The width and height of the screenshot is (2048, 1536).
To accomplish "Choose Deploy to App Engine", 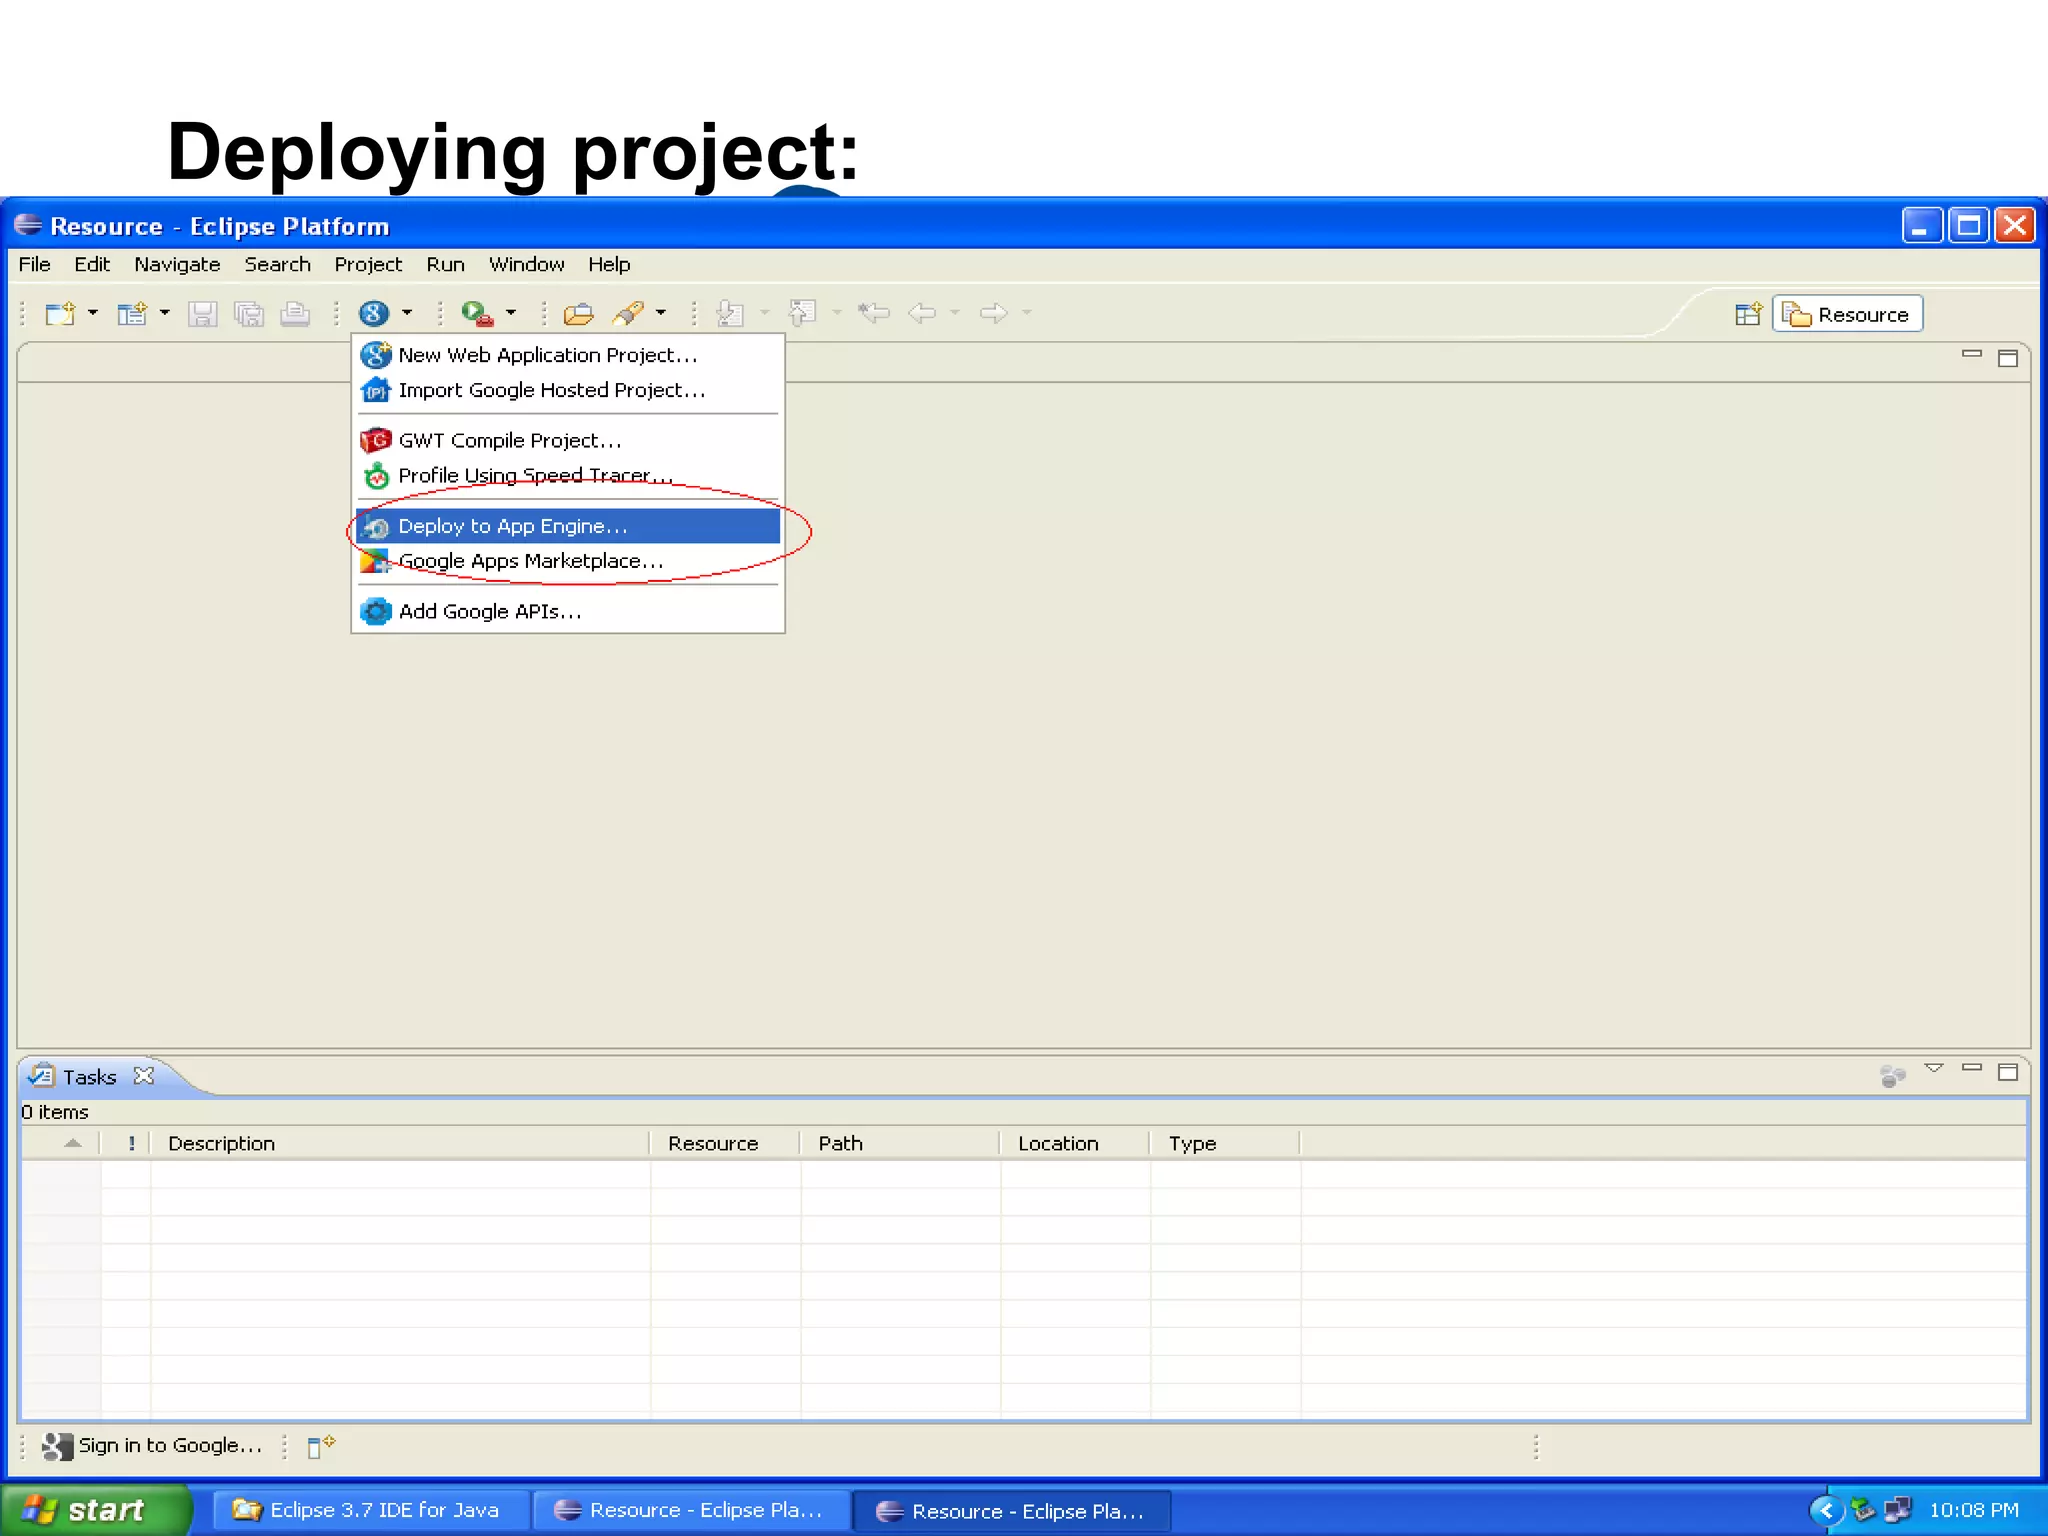I will (568, 526).
